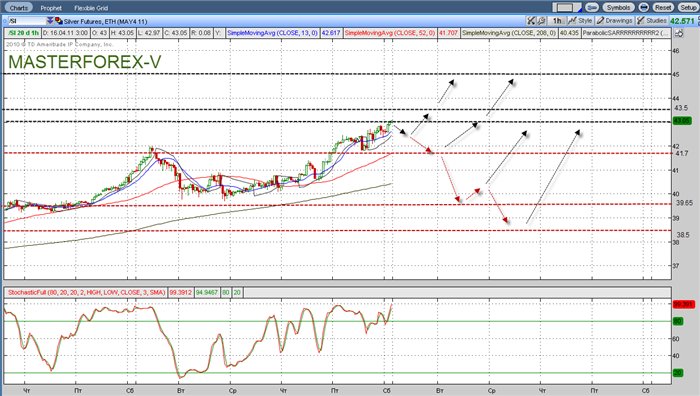Switch to the Prophet tab
The height and width of the screenshot is (396, 700).
coord(51,8)
